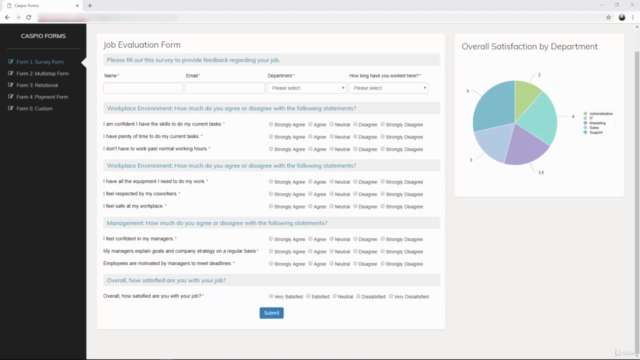Choose Neutral for overall job satisfaction
Image resolution: width=640 pixels, height=360 pixels.
click(334, 296)
